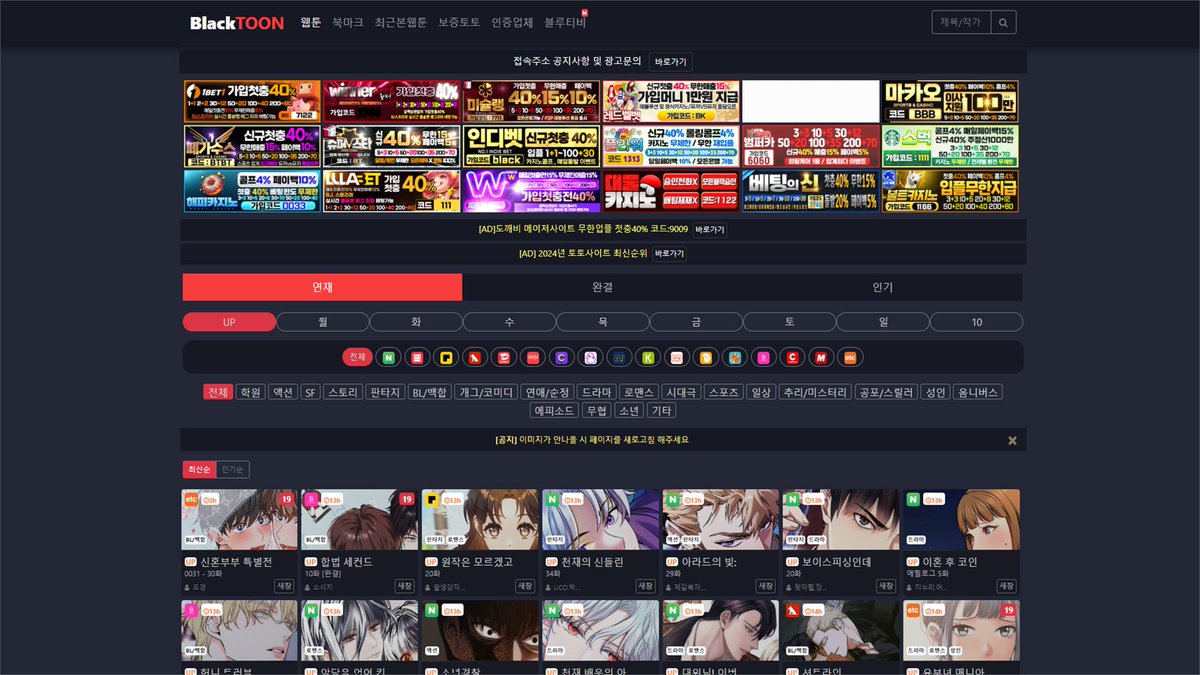1200x675 pixels.
Task: Open the 북마크 nav menu item
Action: 348,22
